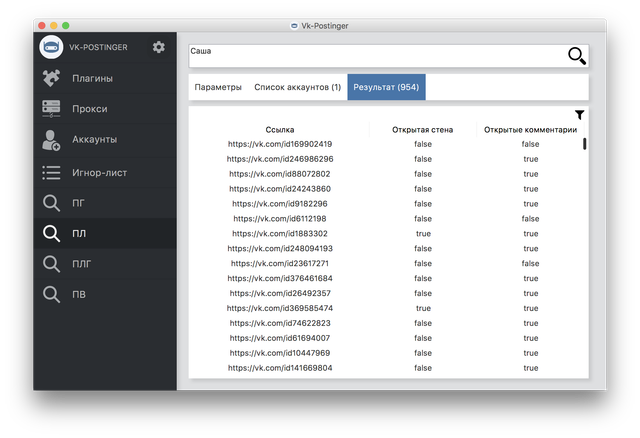Select link https://vk.com/id246986296

pos(280,159)
